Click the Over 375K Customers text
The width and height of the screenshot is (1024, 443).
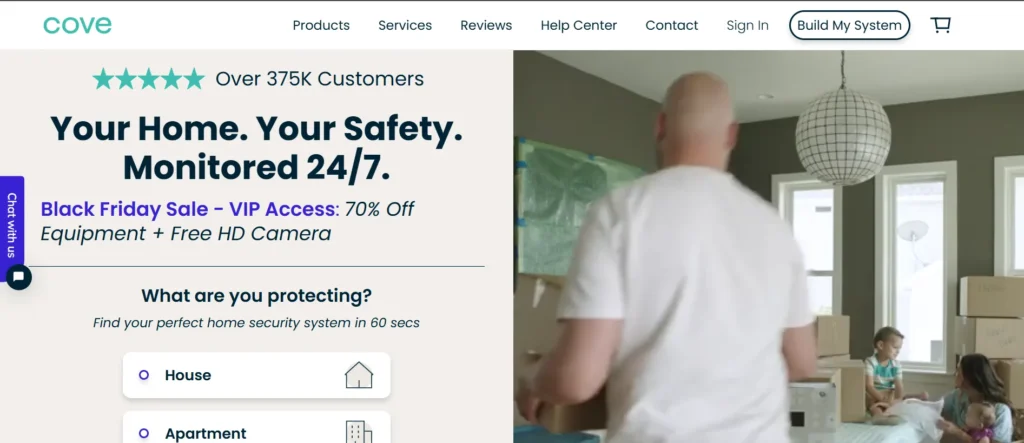coord(319,79)
